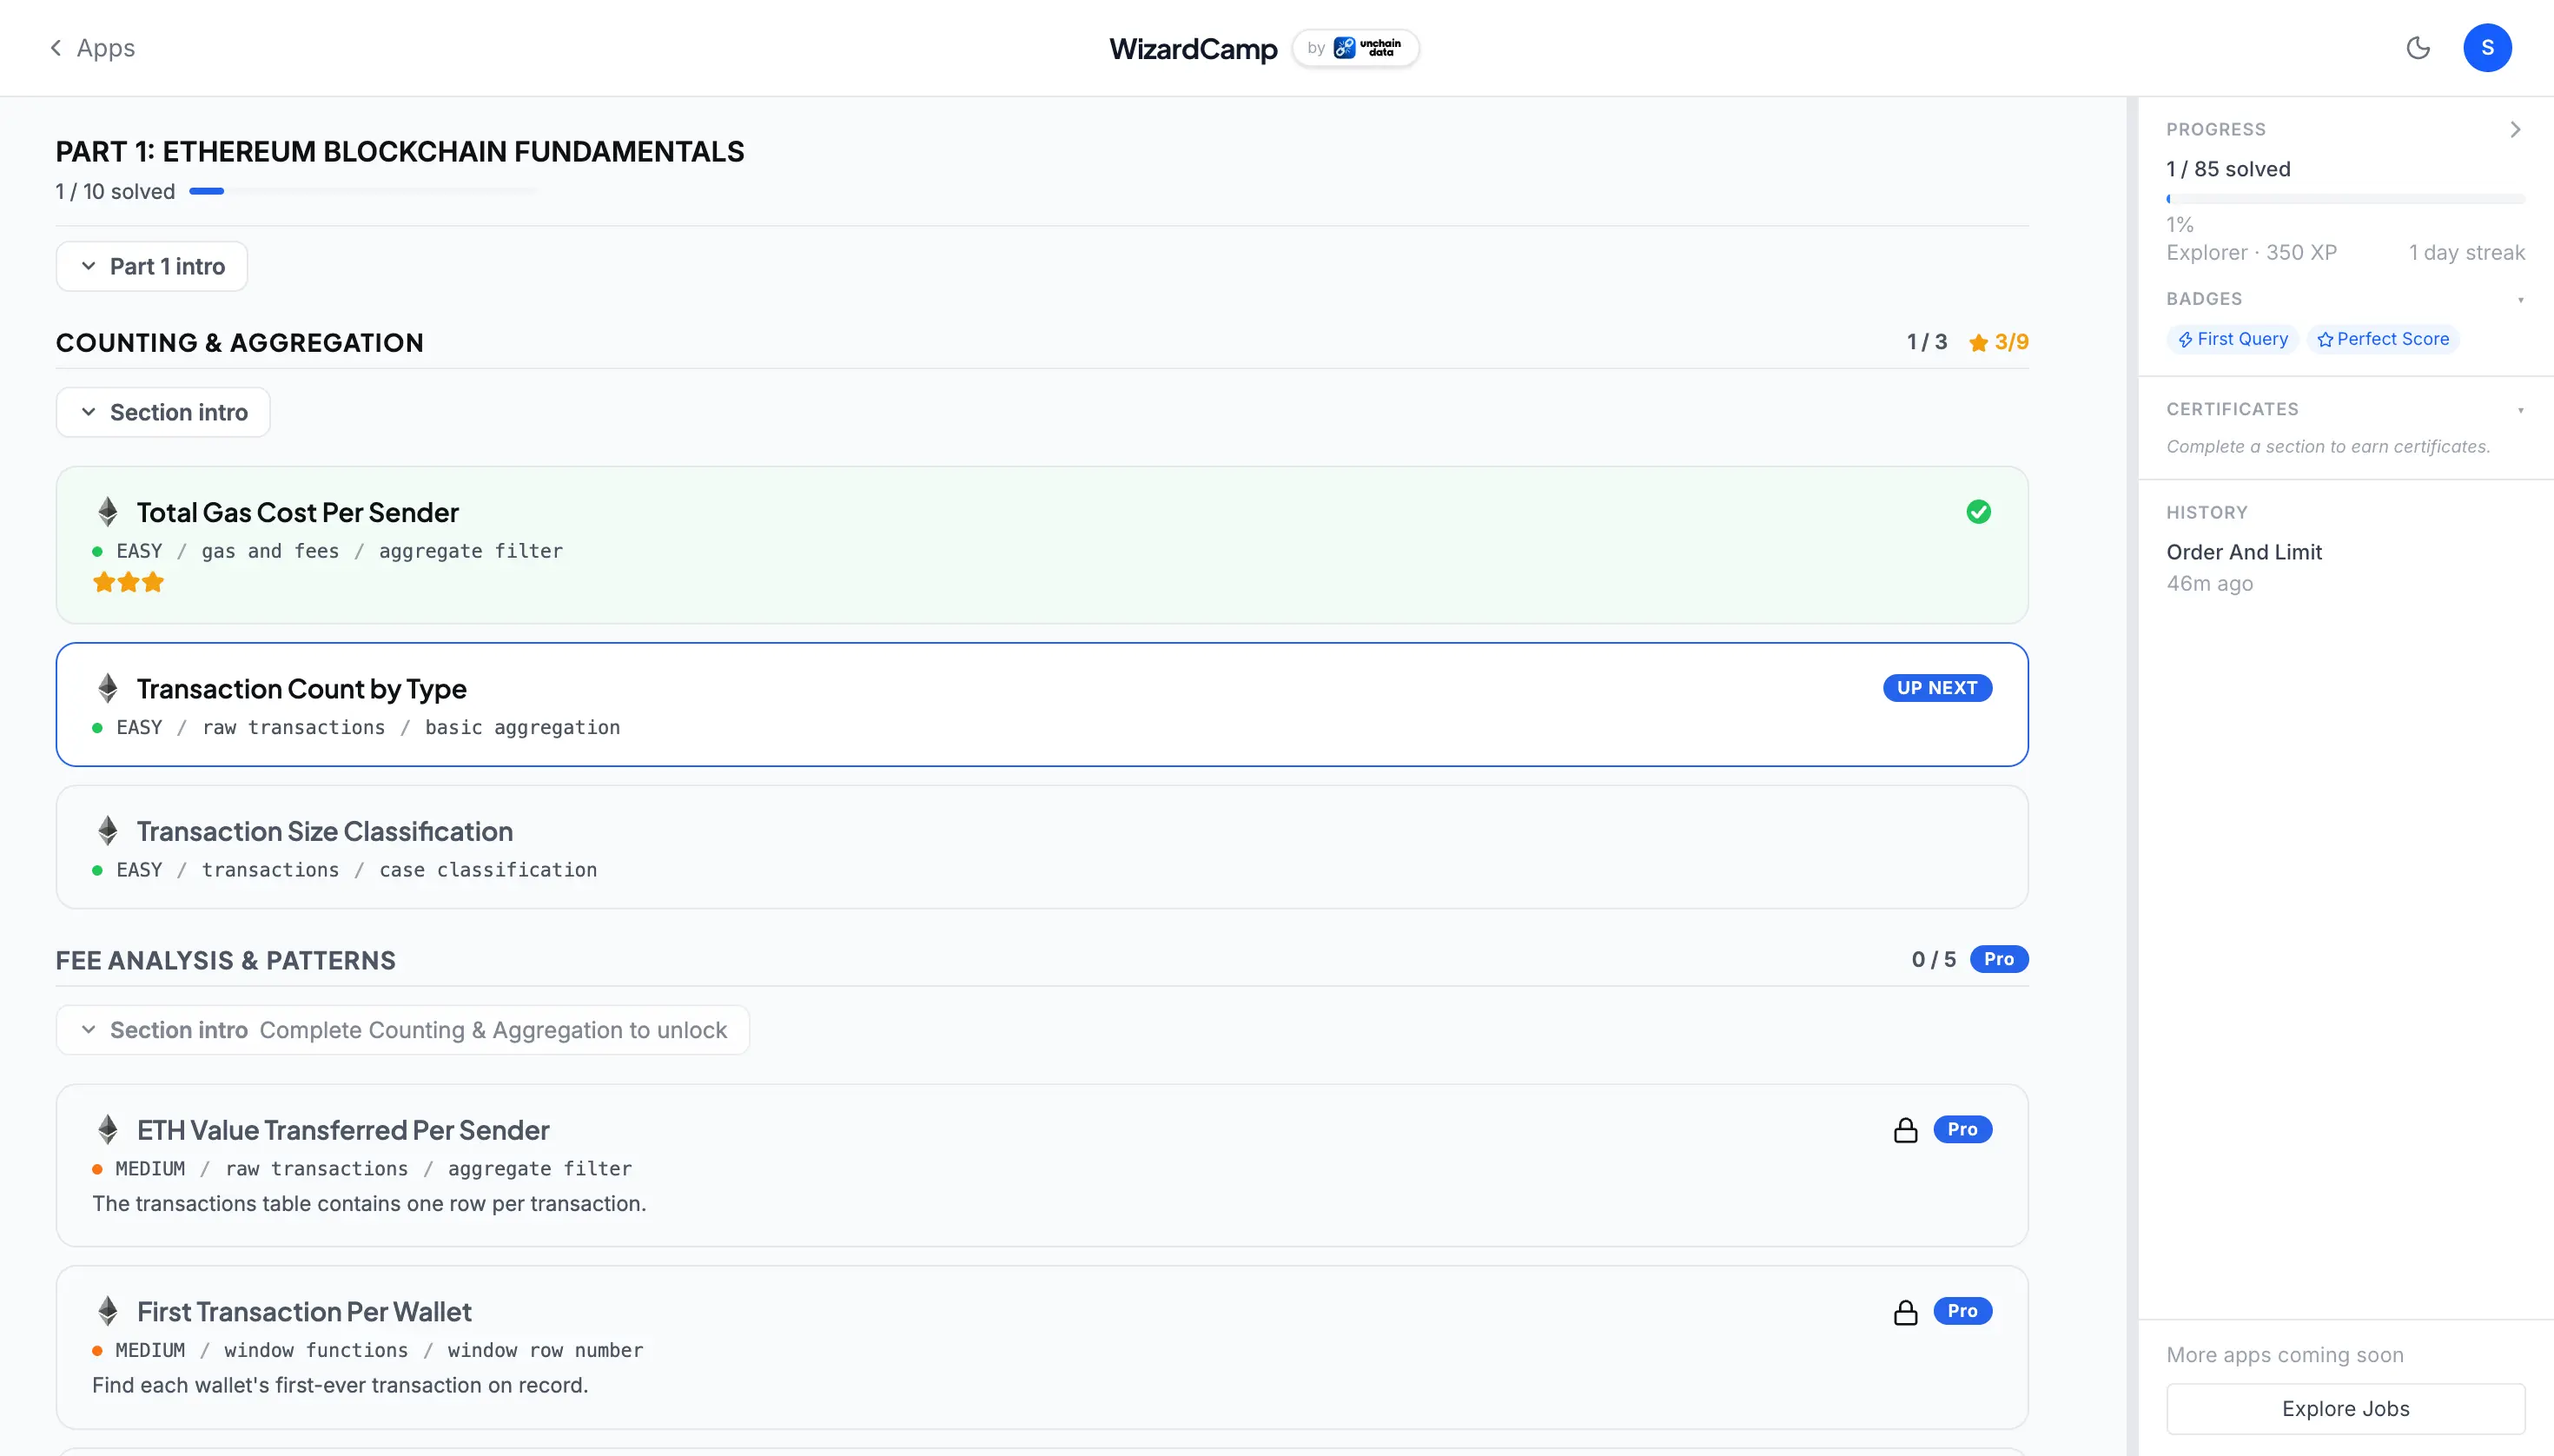The width and height of the screenshot is (2554, 1456).
Task: Click the 1 day streak text
Action: 2466,253
